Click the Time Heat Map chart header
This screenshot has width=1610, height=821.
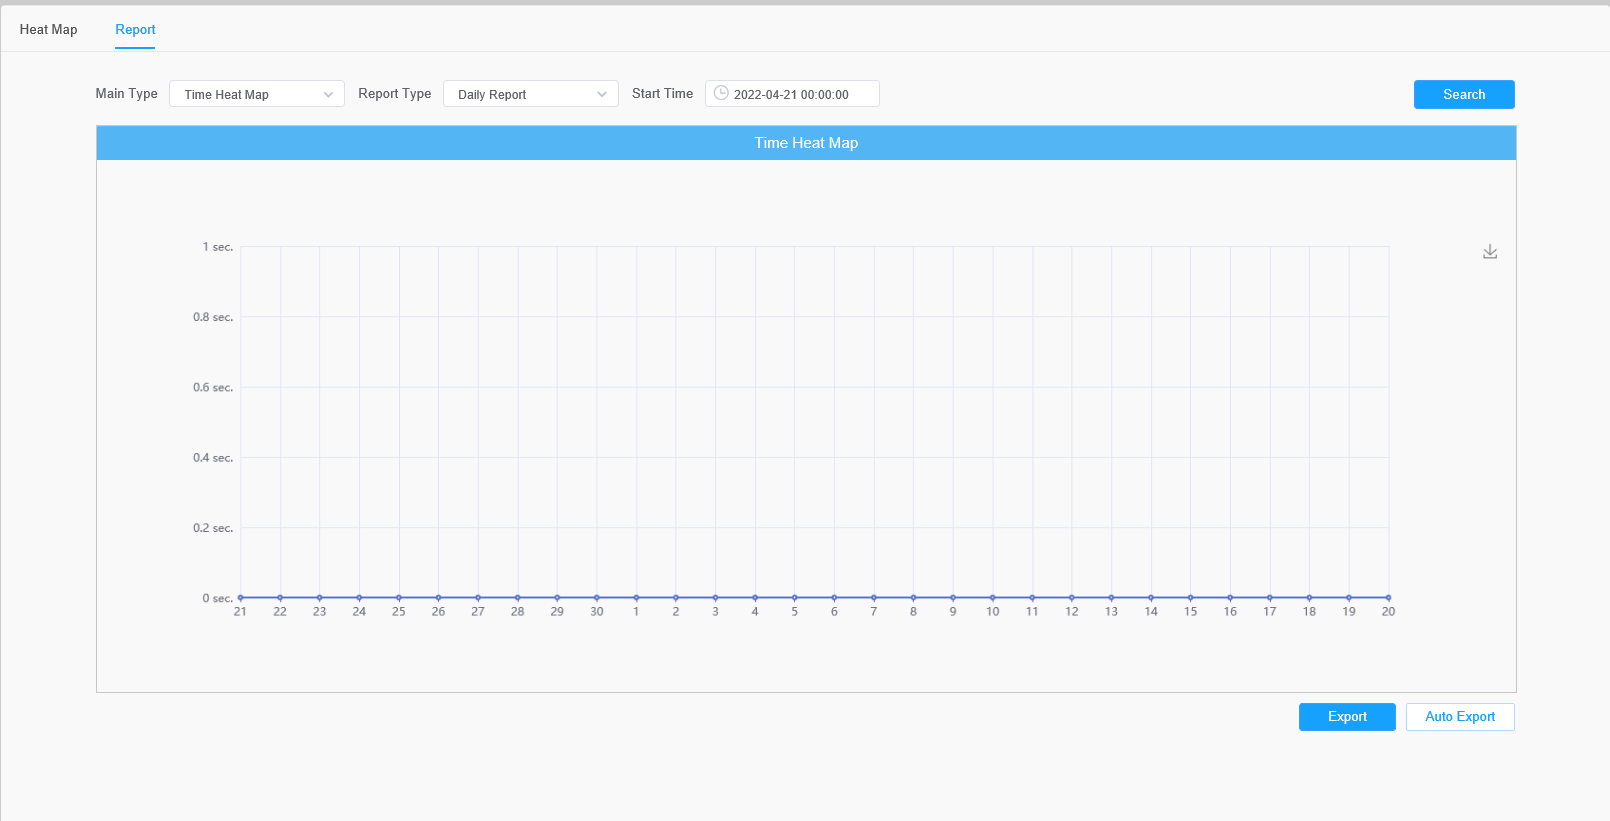tap(806, 143)
